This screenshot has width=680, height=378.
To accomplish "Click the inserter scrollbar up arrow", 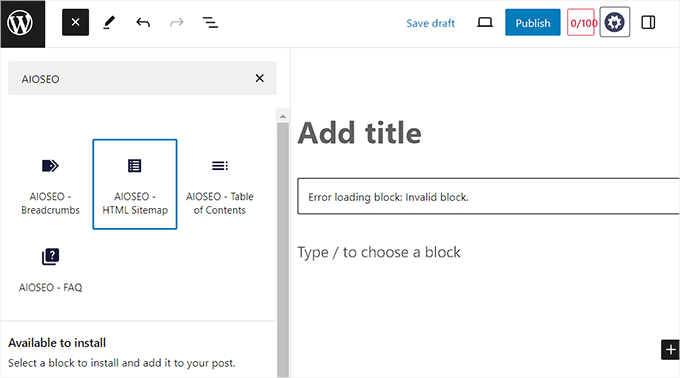I will click(283, 116).
